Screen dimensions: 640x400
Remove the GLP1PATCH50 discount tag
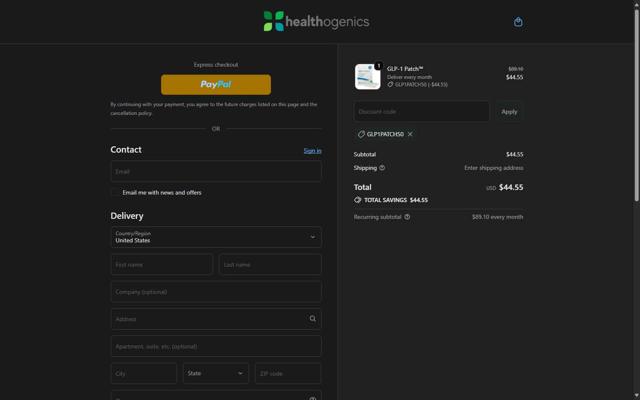click(x=410, y=134)
